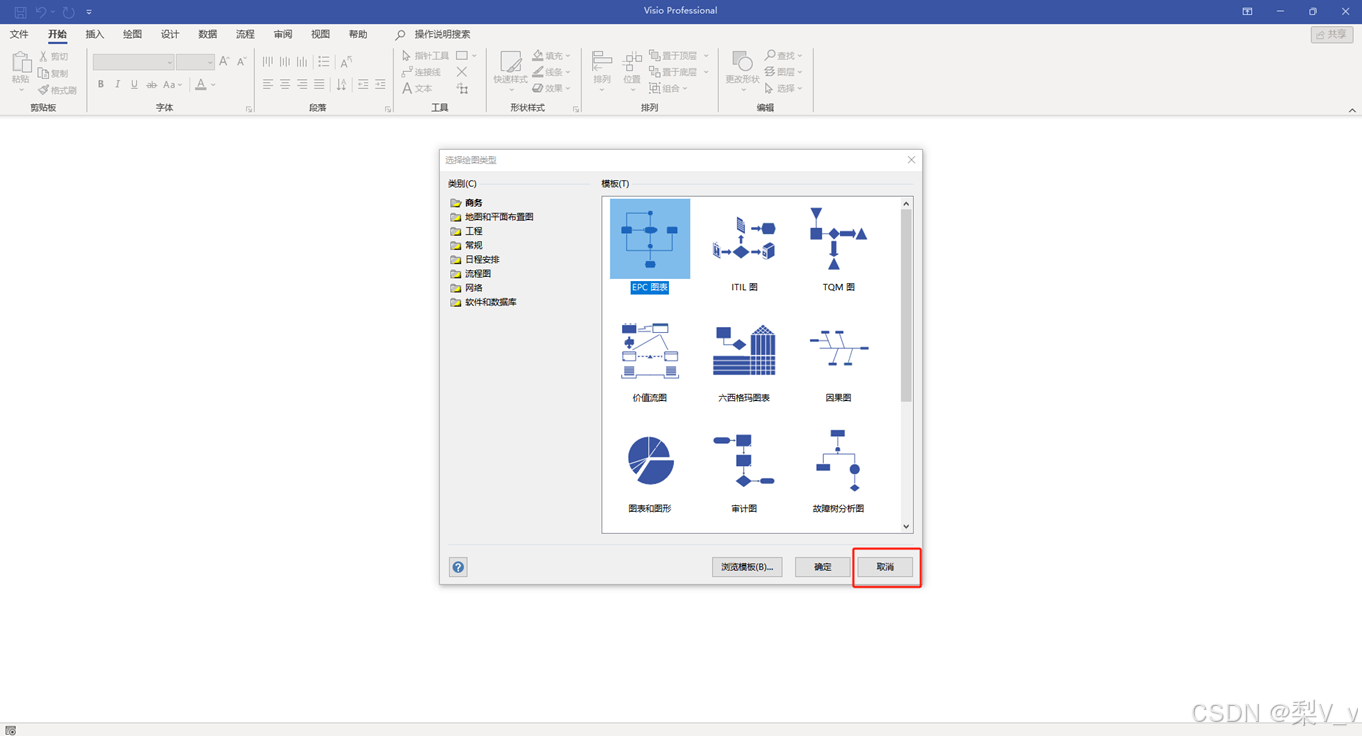Switch to the 插入 ribbon tab

pyautogui.click(x=95, y=34)
